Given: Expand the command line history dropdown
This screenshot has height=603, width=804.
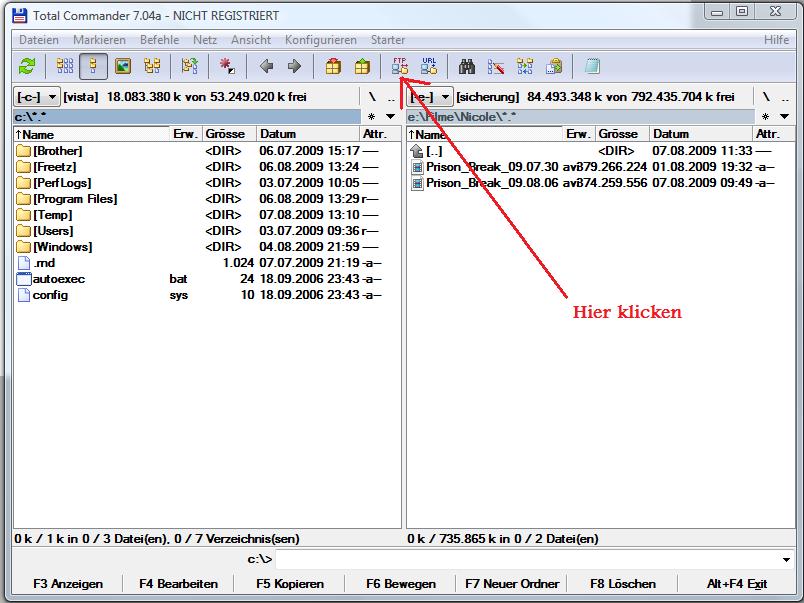Looking at the screenshot, I should [x=787, y=560].
